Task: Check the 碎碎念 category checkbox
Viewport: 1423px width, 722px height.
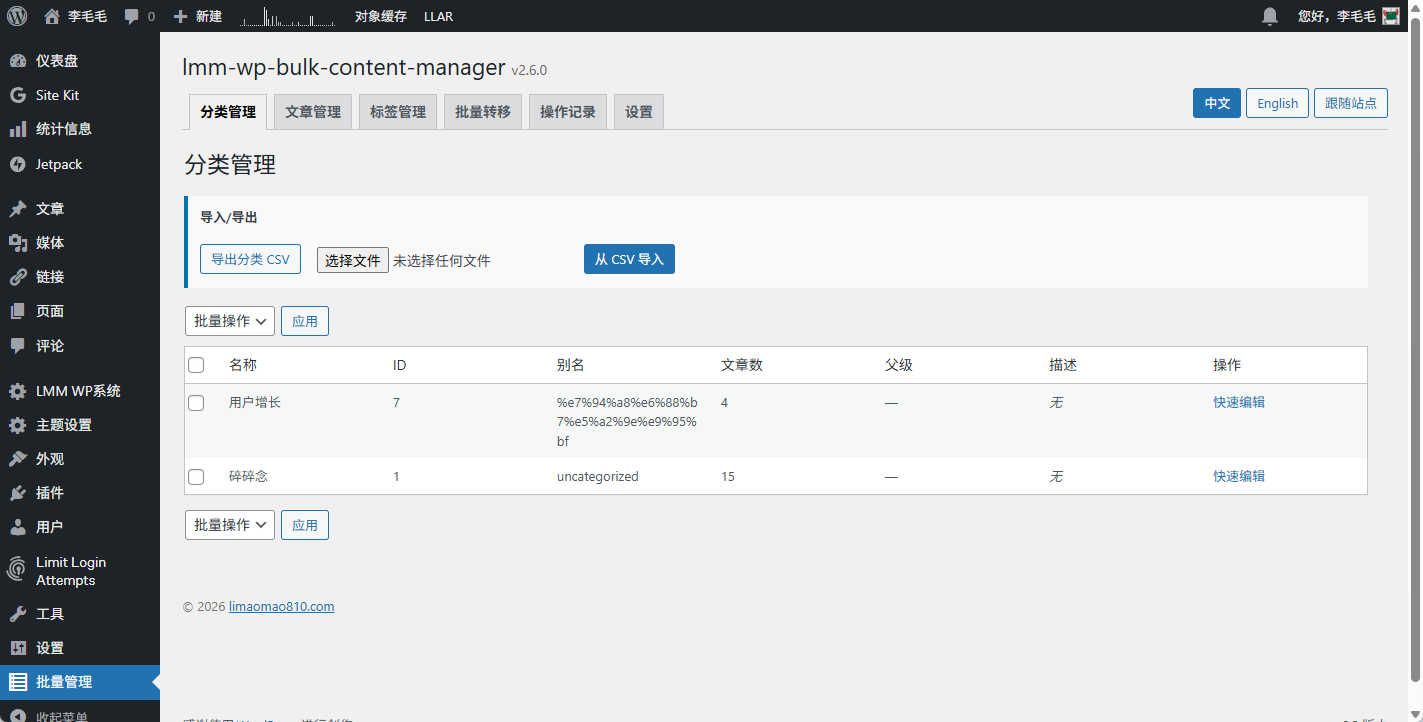Action: [x=196, y=477]
